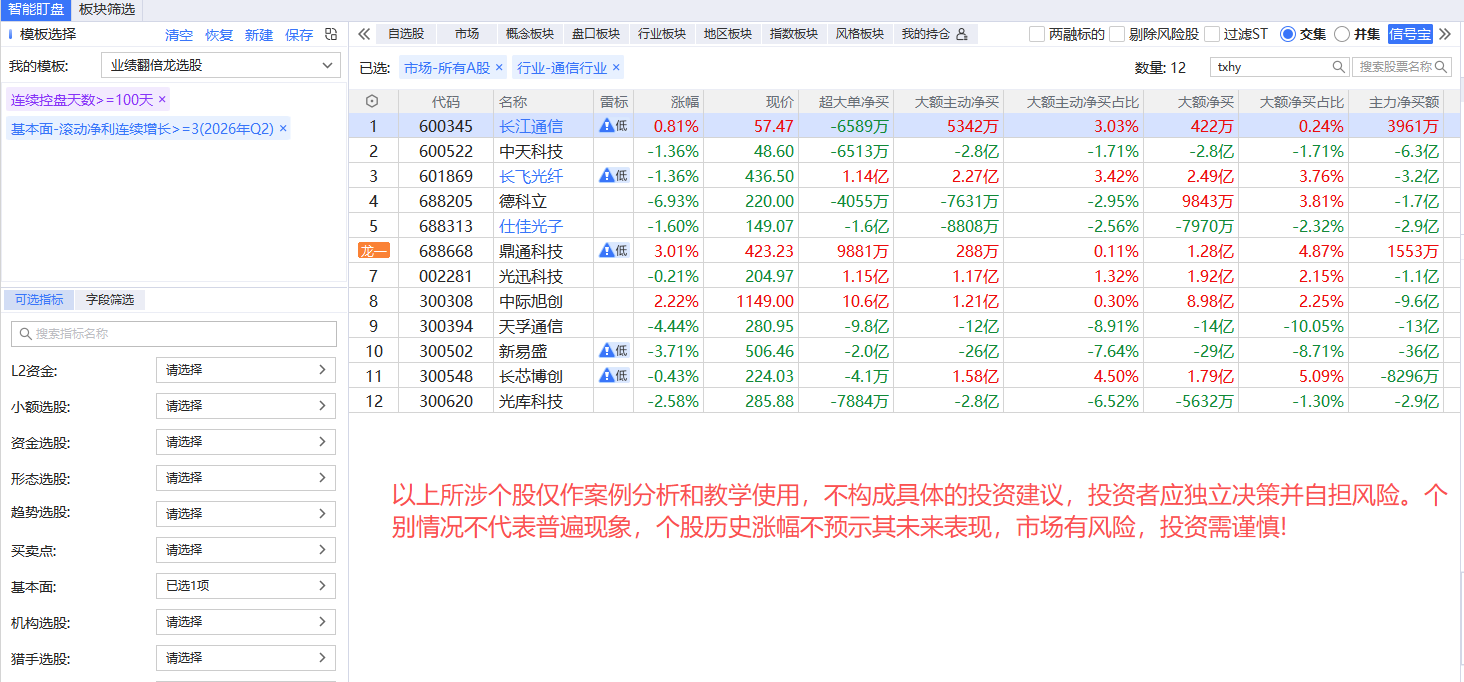
Task: Open stock 中际旭创 in the list
Action: (531, 301)
